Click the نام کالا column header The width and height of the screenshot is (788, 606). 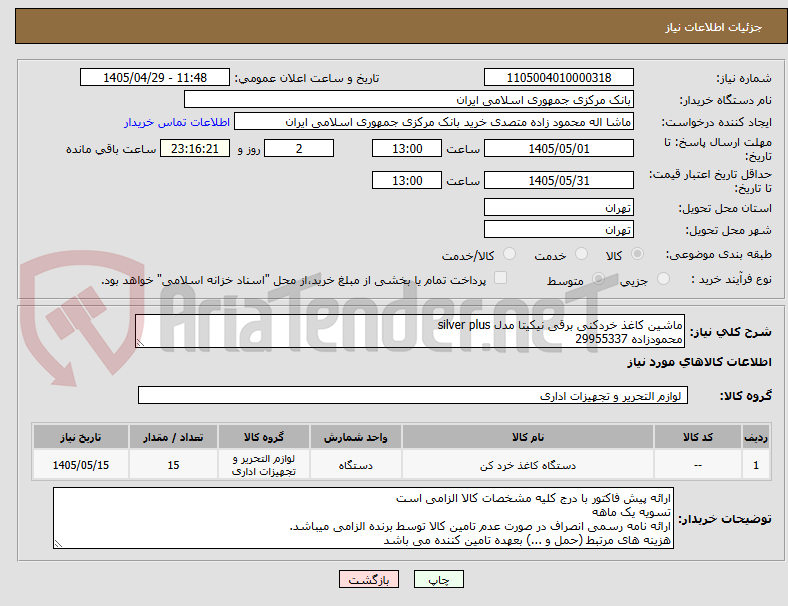point(528,437)
